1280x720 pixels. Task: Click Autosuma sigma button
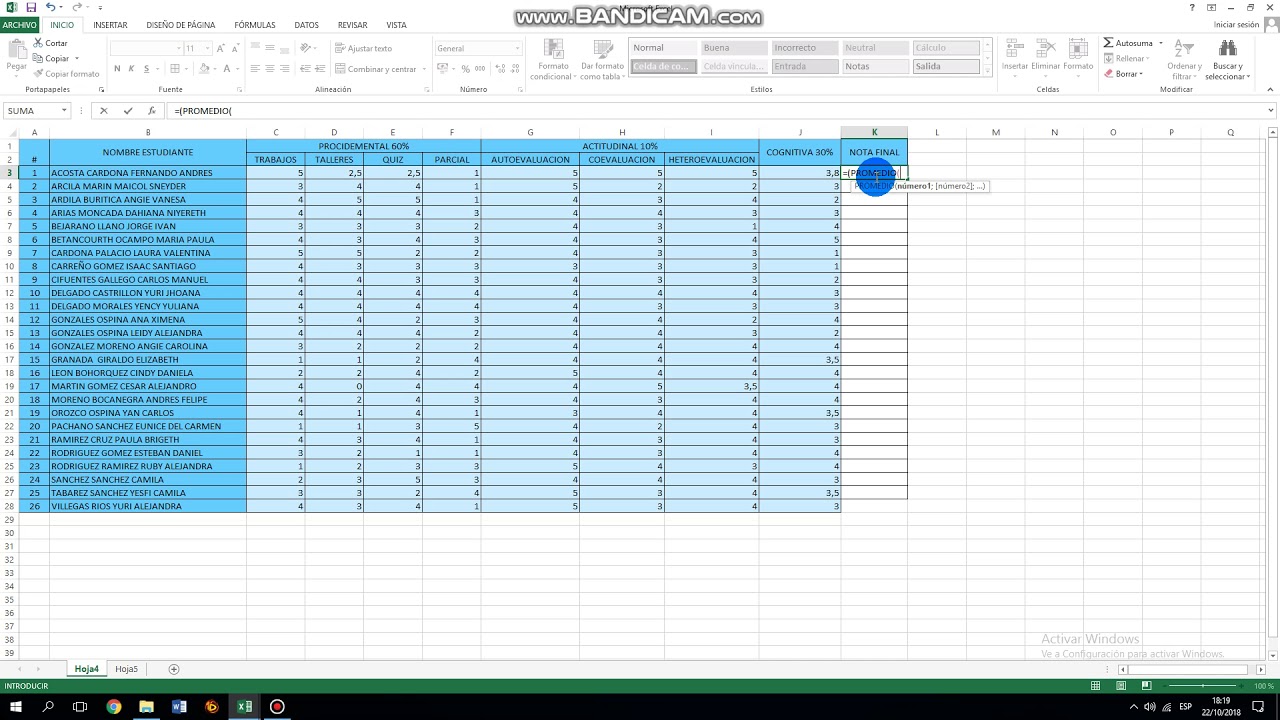pyautogui.click(x=1128, y=43)
